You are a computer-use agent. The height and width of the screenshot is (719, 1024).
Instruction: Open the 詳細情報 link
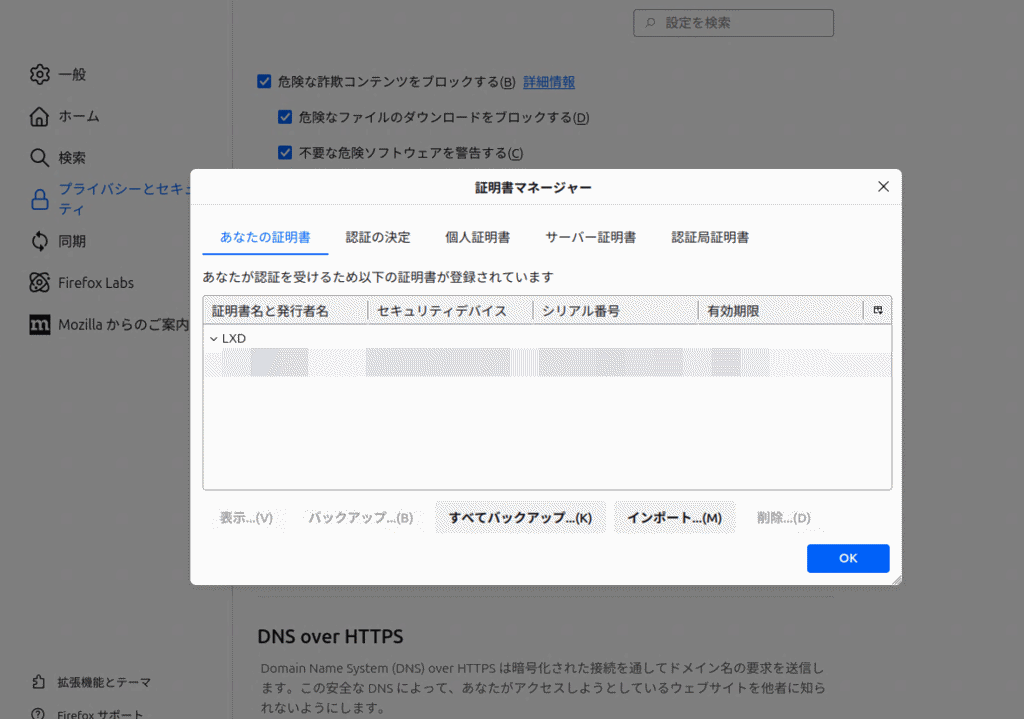coord(548,82)
